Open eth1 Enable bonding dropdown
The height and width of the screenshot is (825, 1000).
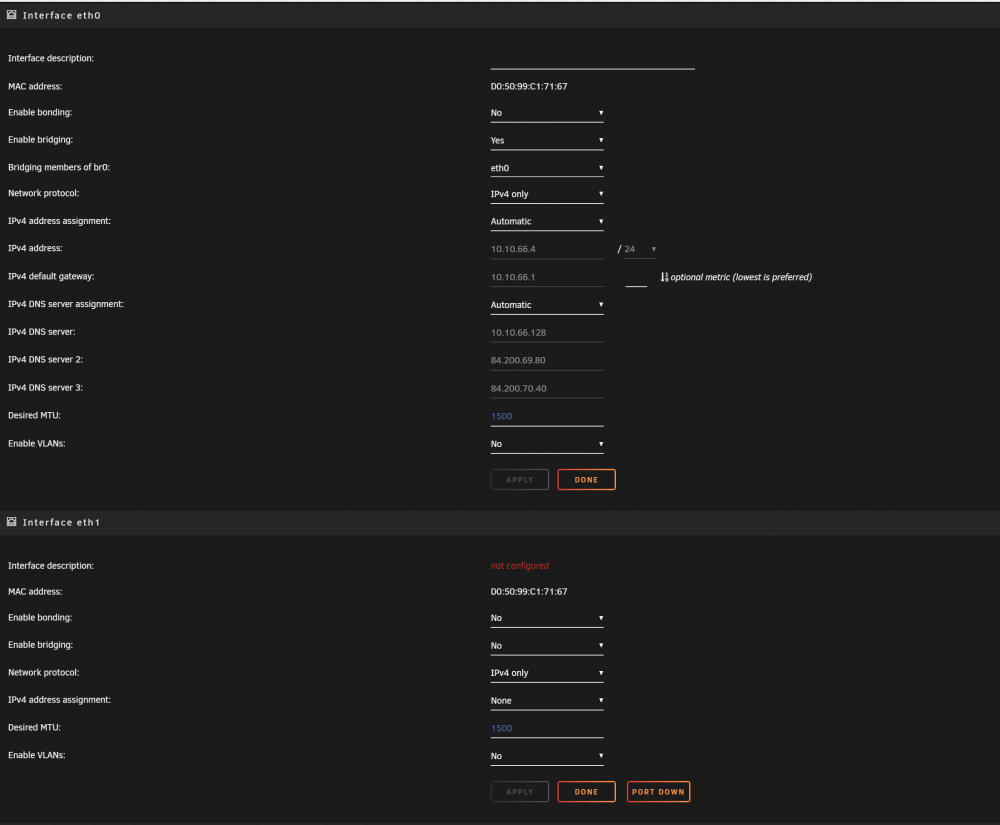[x=547, y=618]
